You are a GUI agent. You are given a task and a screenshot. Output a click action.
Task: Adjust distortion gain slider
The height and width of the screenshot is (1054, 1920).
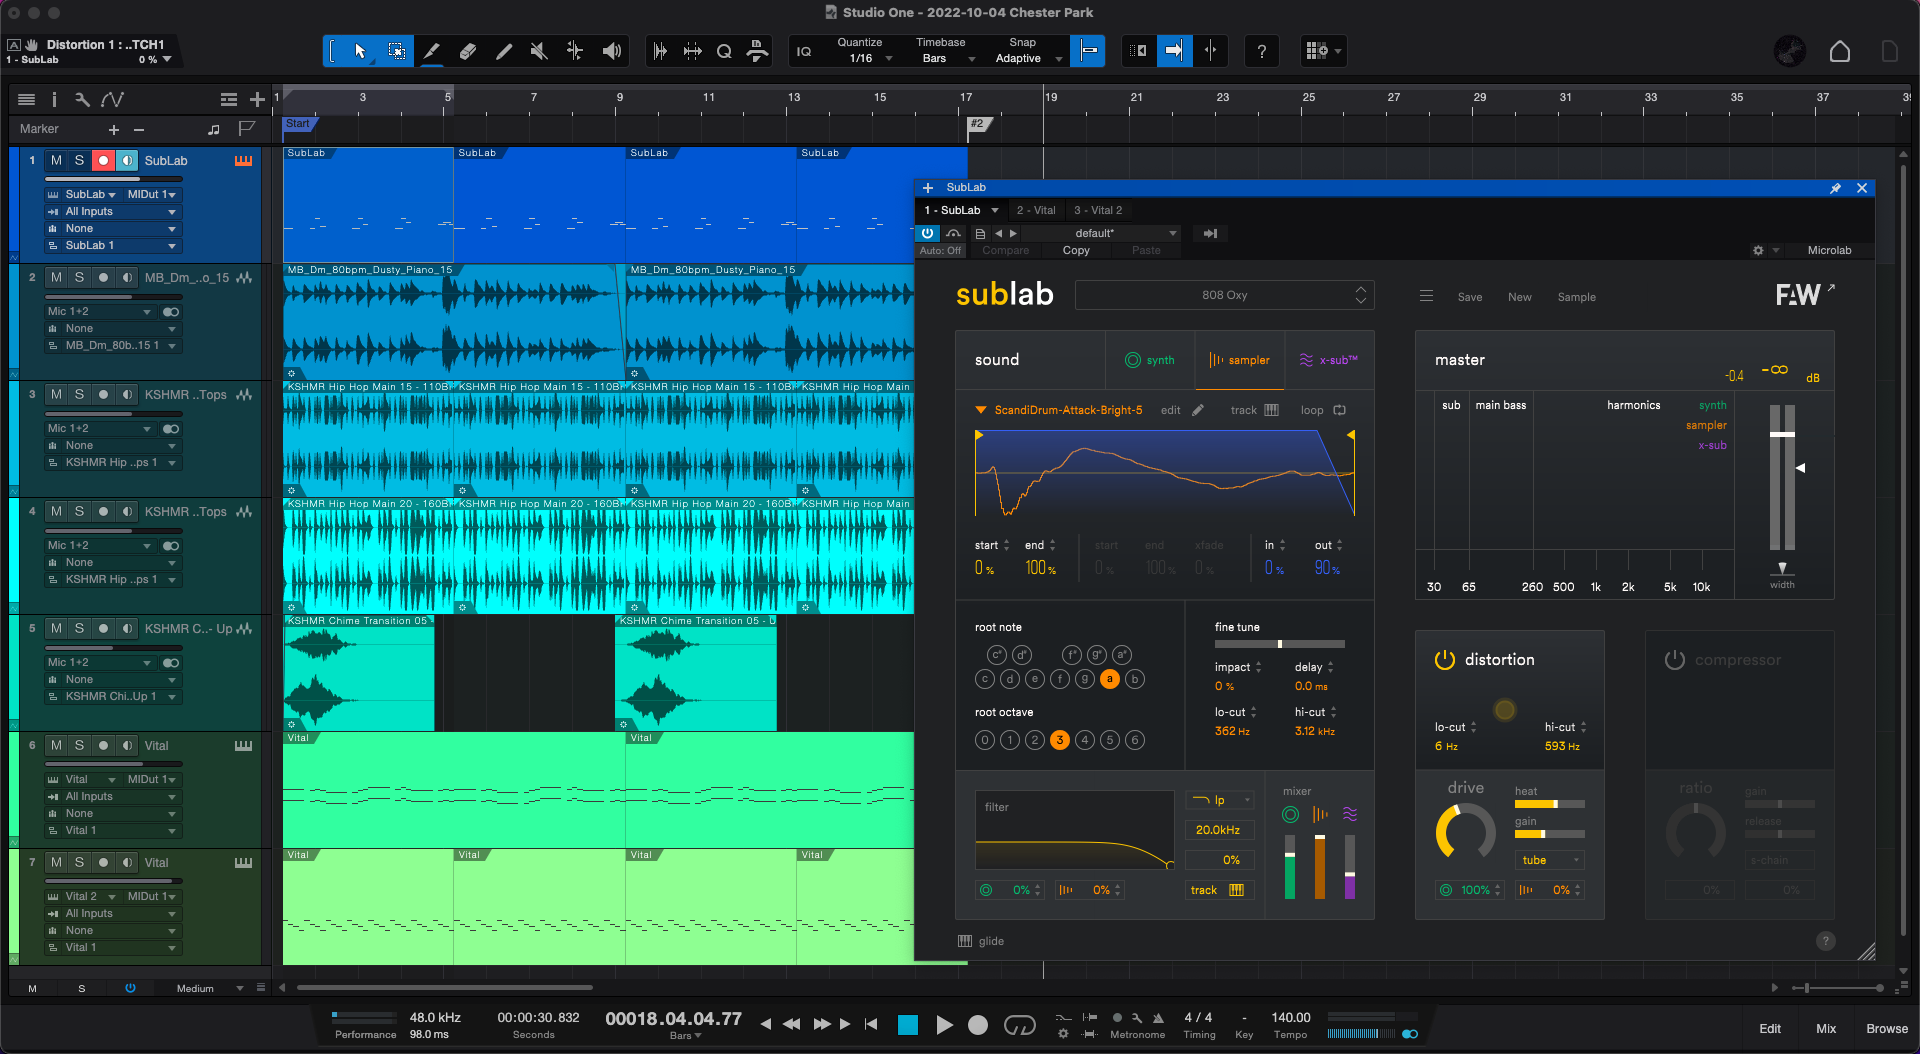click(1549, 834)
